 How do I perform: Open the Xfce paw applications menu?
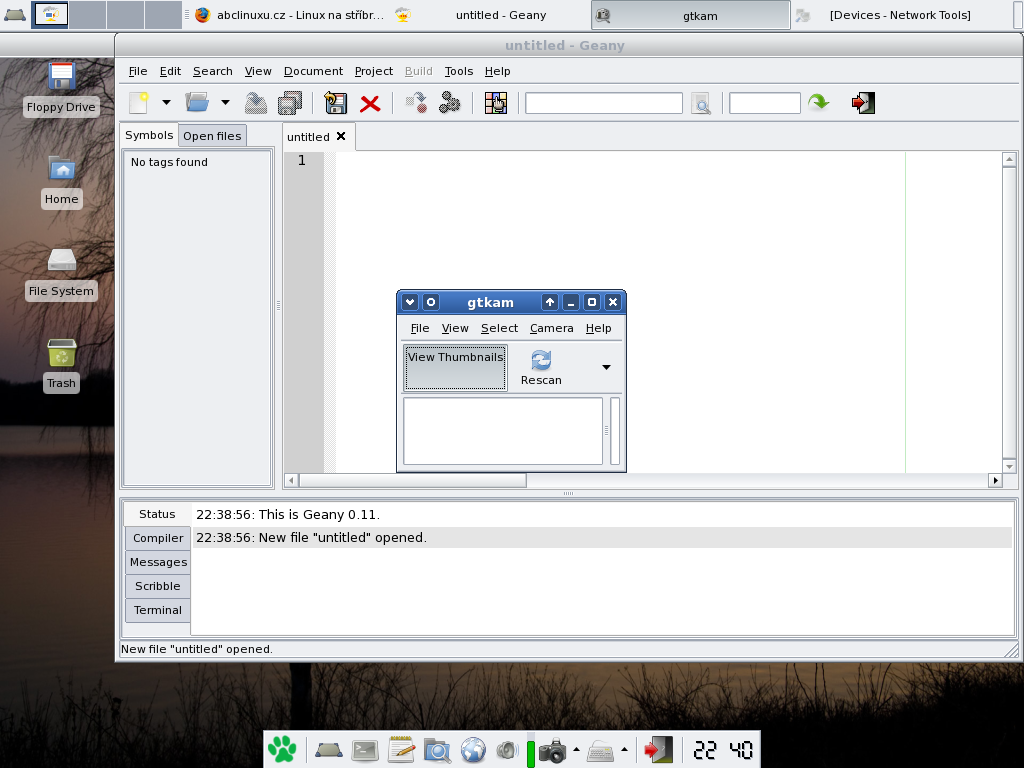(282, 750)
